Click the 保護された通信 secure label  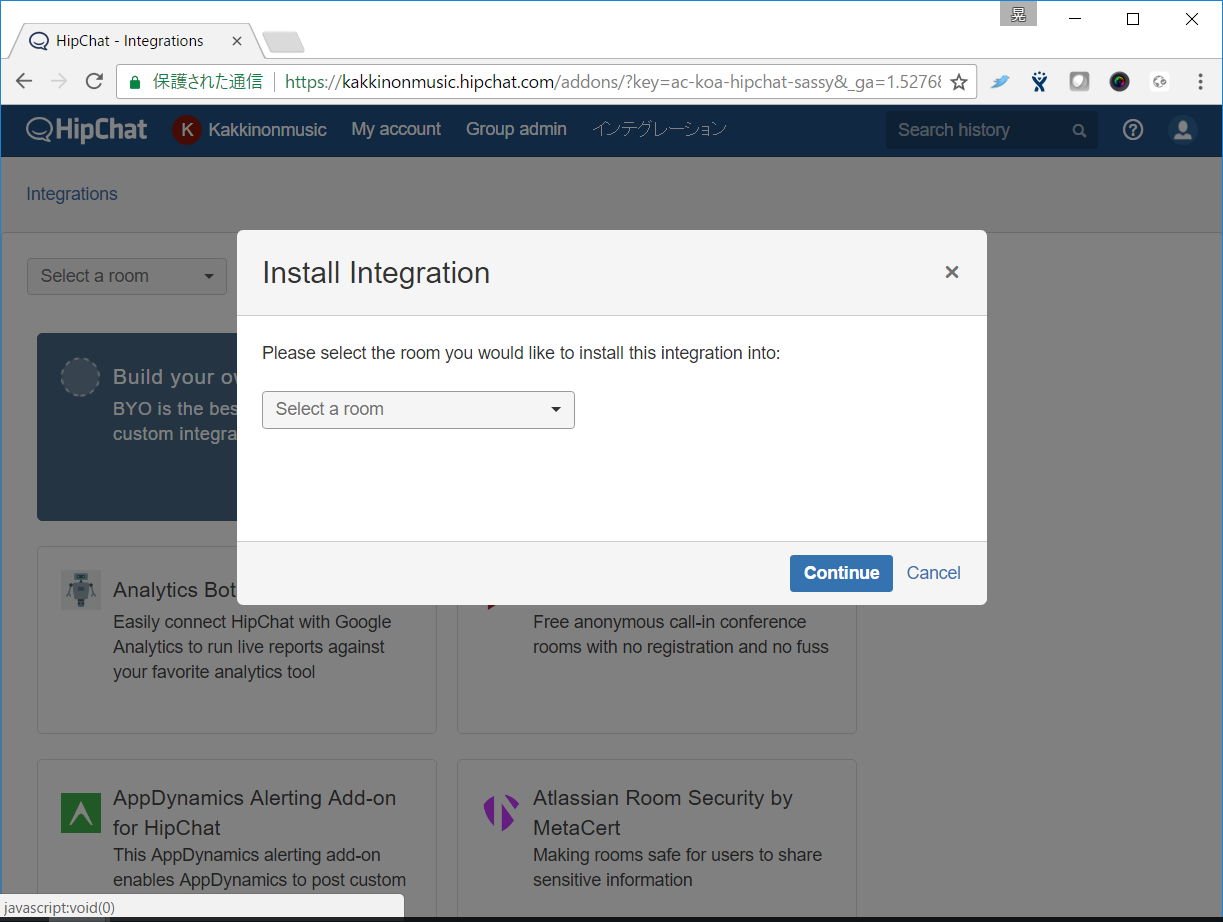click(207, 82)
